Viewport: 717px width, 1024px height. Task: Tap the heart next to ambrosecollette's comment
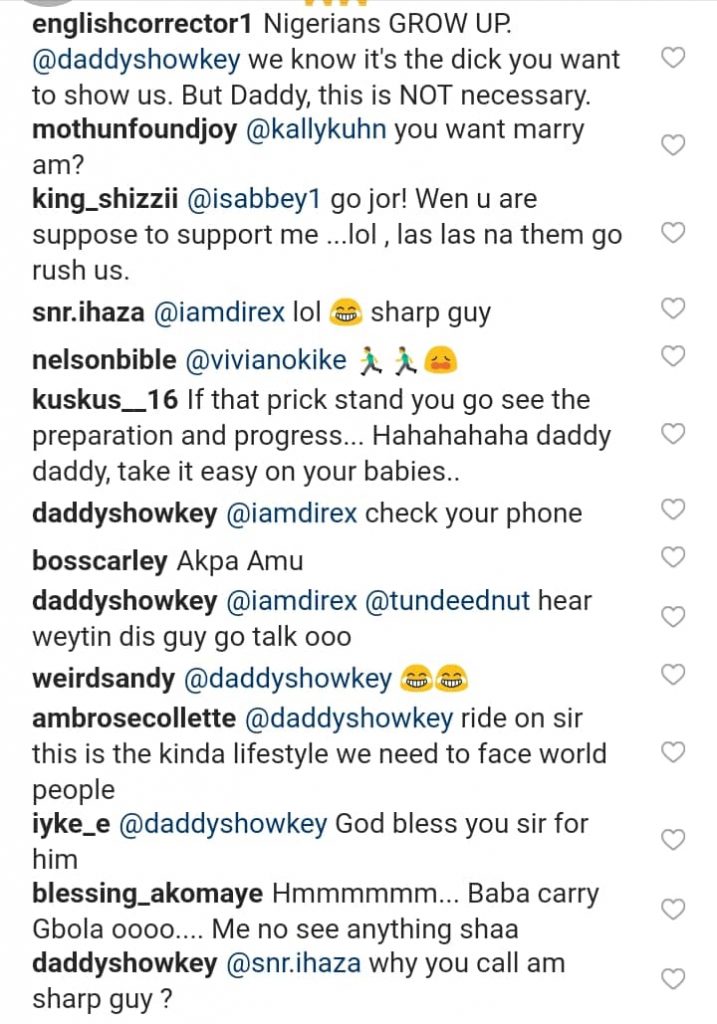[674, 751]
